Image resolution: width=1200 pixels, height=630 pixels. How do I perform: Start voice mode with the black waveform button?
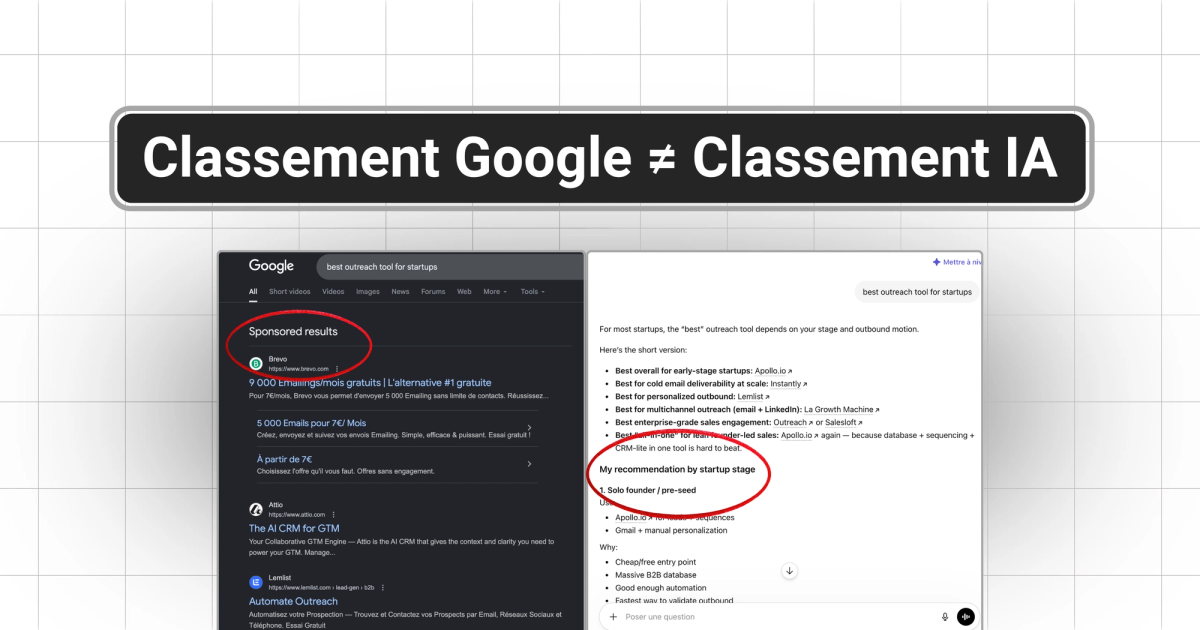click(966, 617)
